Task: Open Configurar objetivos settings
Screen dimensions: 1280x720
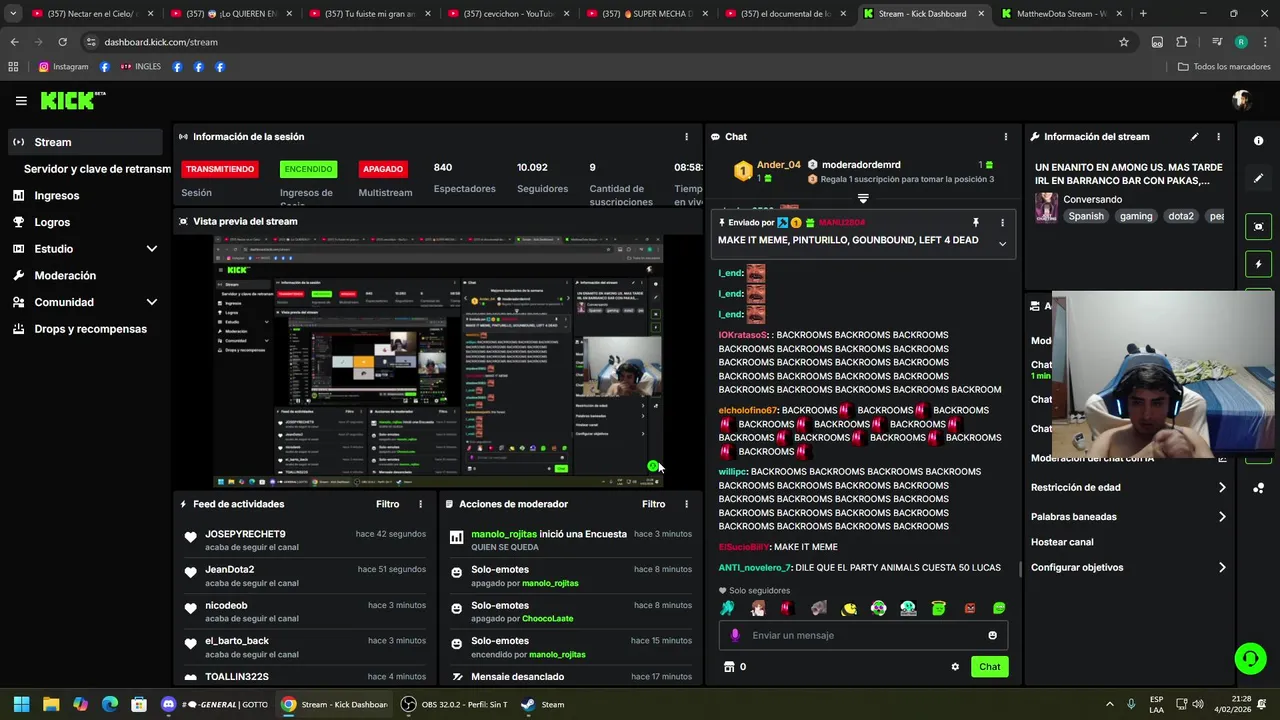Action: [x=1129, y=568]
